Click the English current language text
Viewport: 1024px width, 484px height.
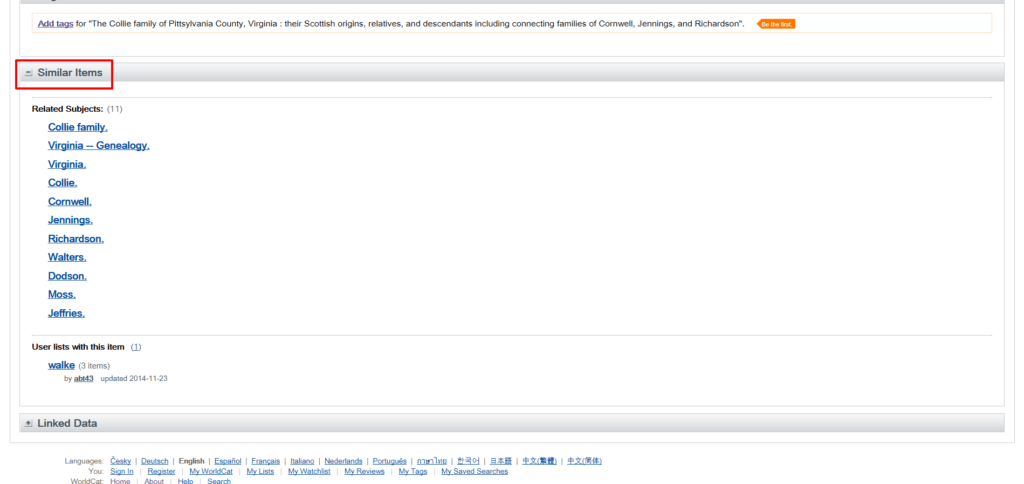tap(191, 461)
